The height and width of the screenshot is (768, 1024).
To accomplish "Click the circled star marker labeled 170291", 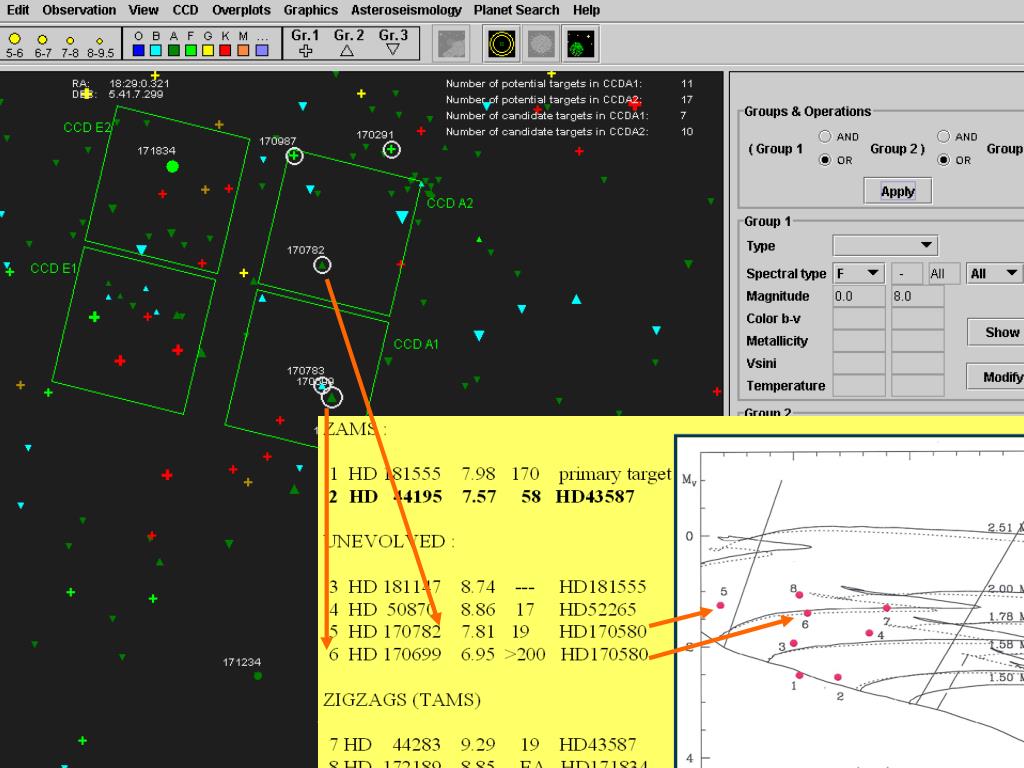I will click(391, 150).
